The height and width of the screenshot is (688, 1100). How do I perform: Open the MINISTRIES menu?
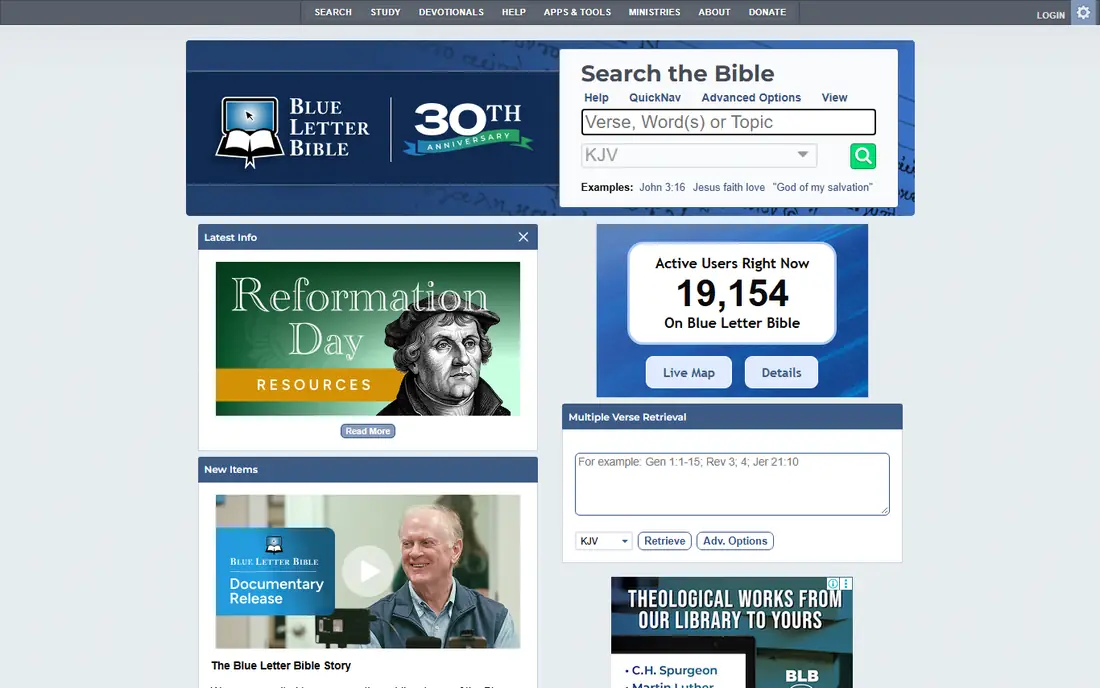[655, 12]
